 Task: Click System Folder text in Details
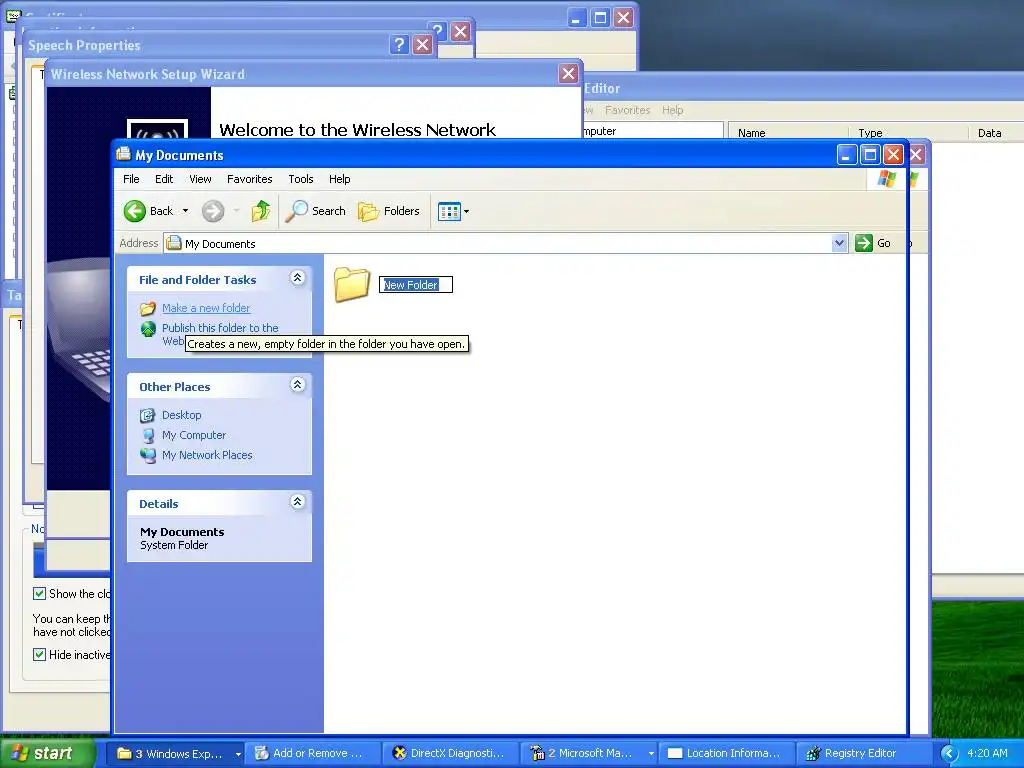(174, 545)
